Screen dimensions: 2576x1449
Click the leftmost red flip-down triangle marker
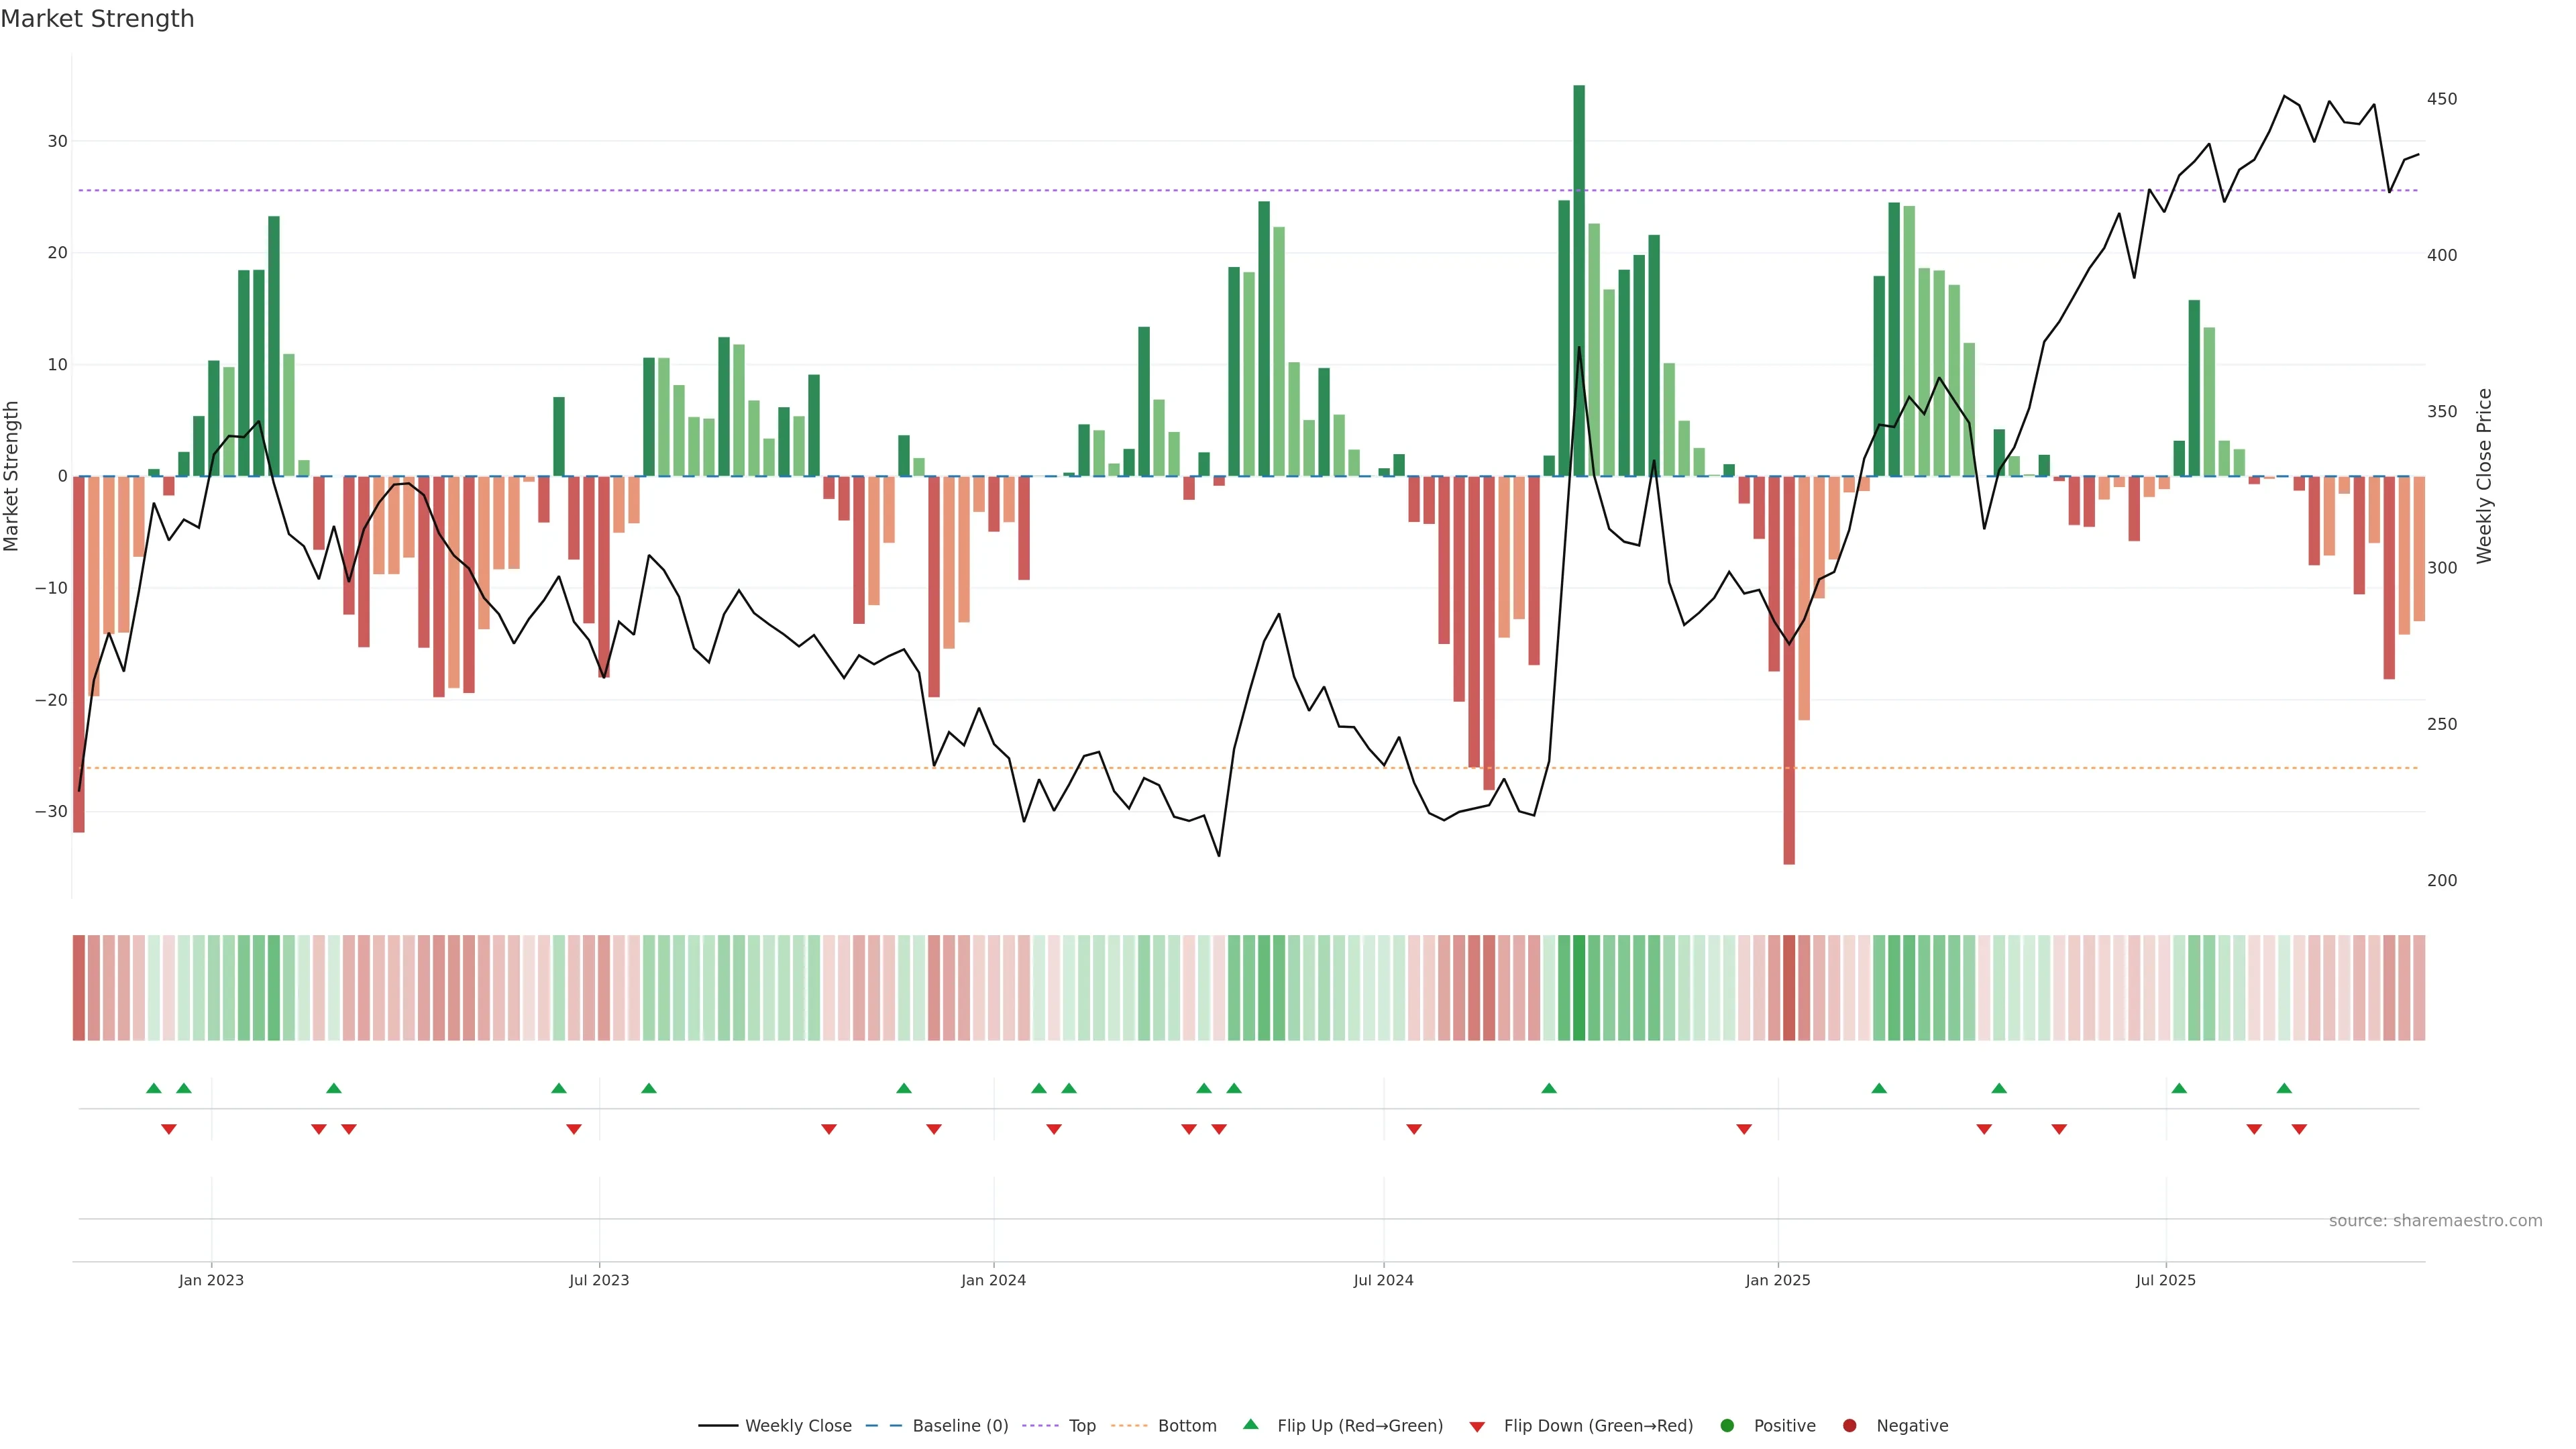click(169, 1129)
